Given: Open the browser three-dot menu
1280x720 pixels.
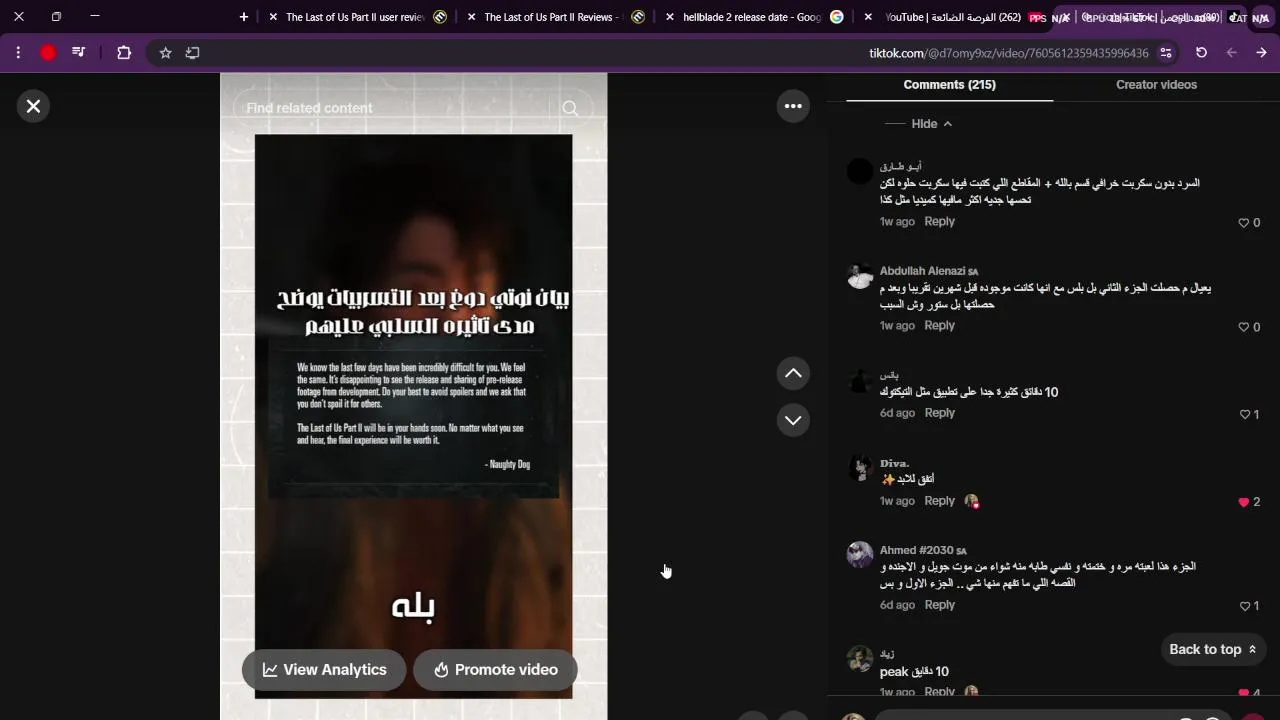Looking at the screenshot, I should point(18,53).
